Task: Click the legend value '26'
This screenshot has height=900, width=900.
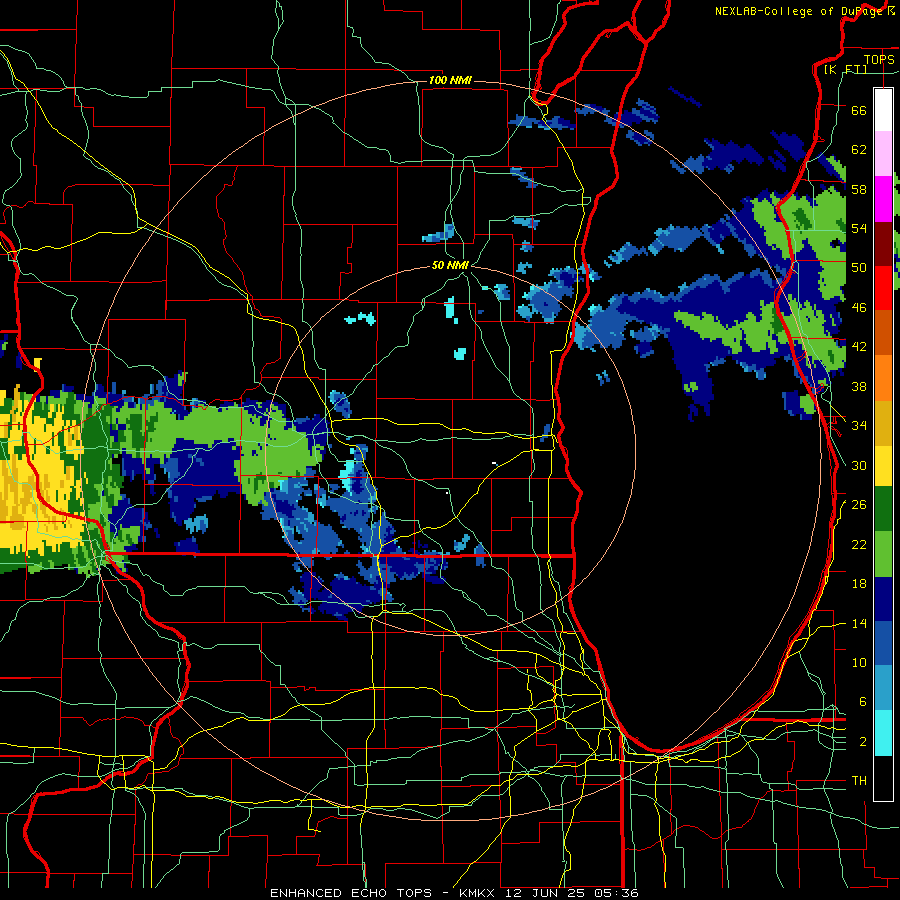Action: pos(859,505)
